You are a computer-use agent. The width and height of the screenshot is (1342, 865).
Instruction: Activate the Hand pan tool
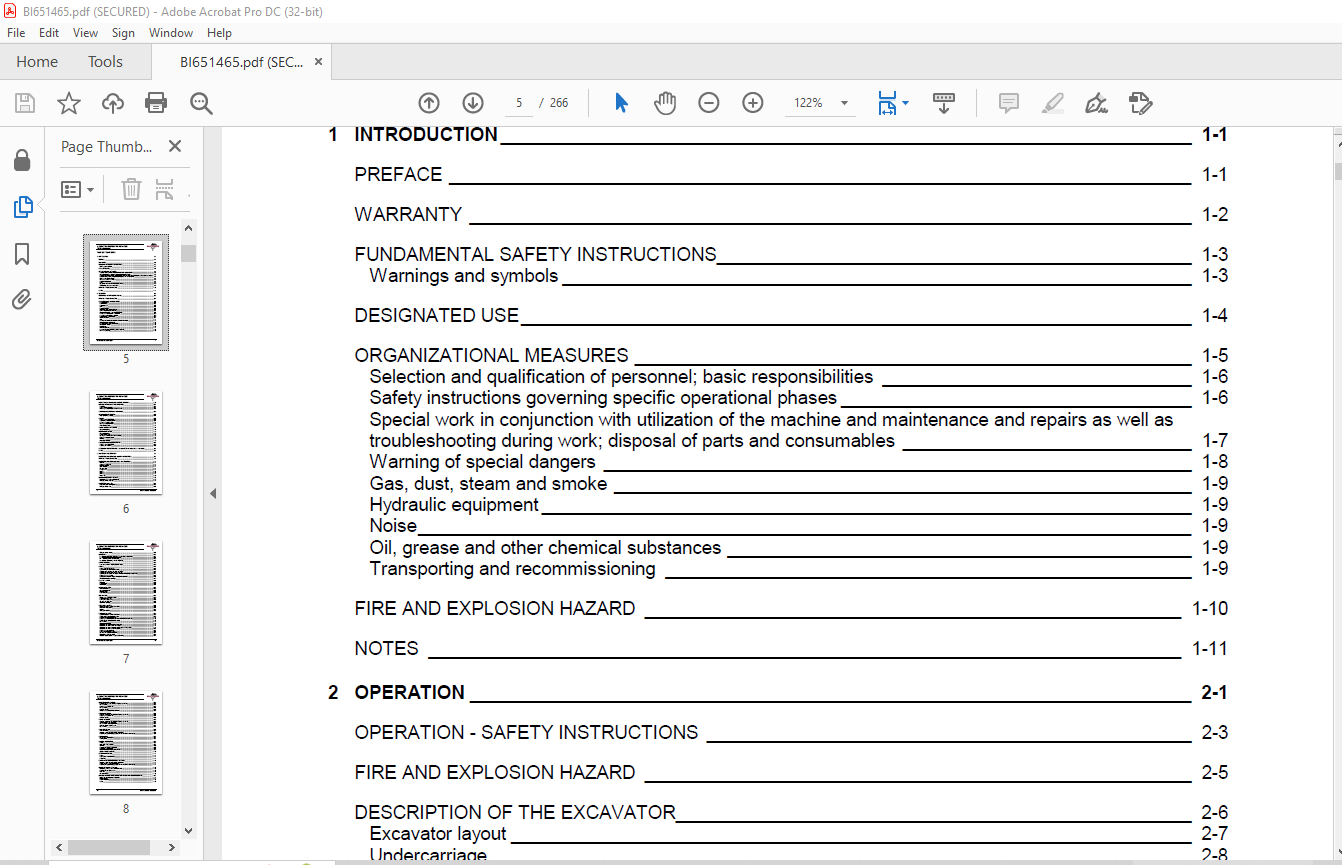point(665,103)
